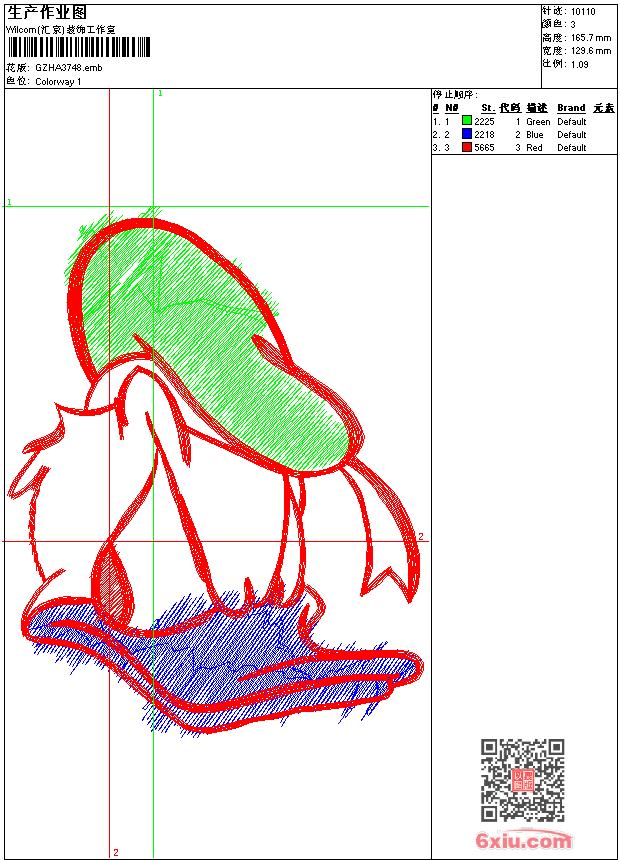620x860 pixels.
Task: Click the red color swatch in stop sequence
Action: click(x=467, y=146)
